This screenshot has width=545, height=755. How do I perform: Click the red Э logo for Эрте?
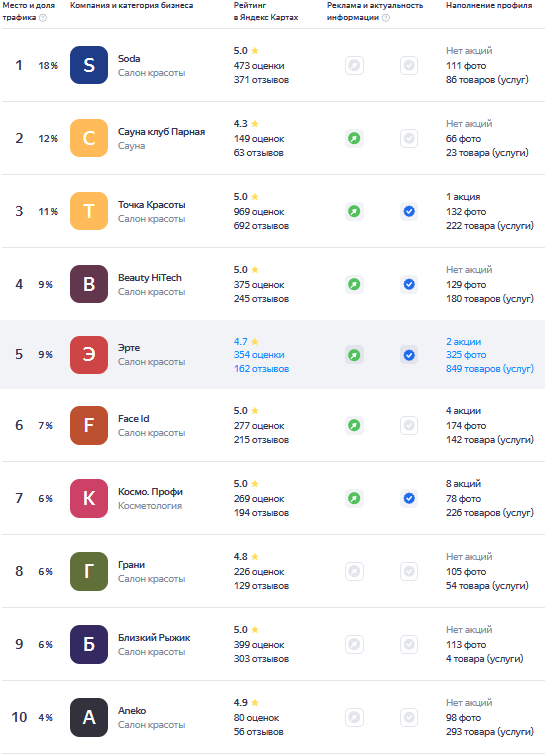click(89, 355)
